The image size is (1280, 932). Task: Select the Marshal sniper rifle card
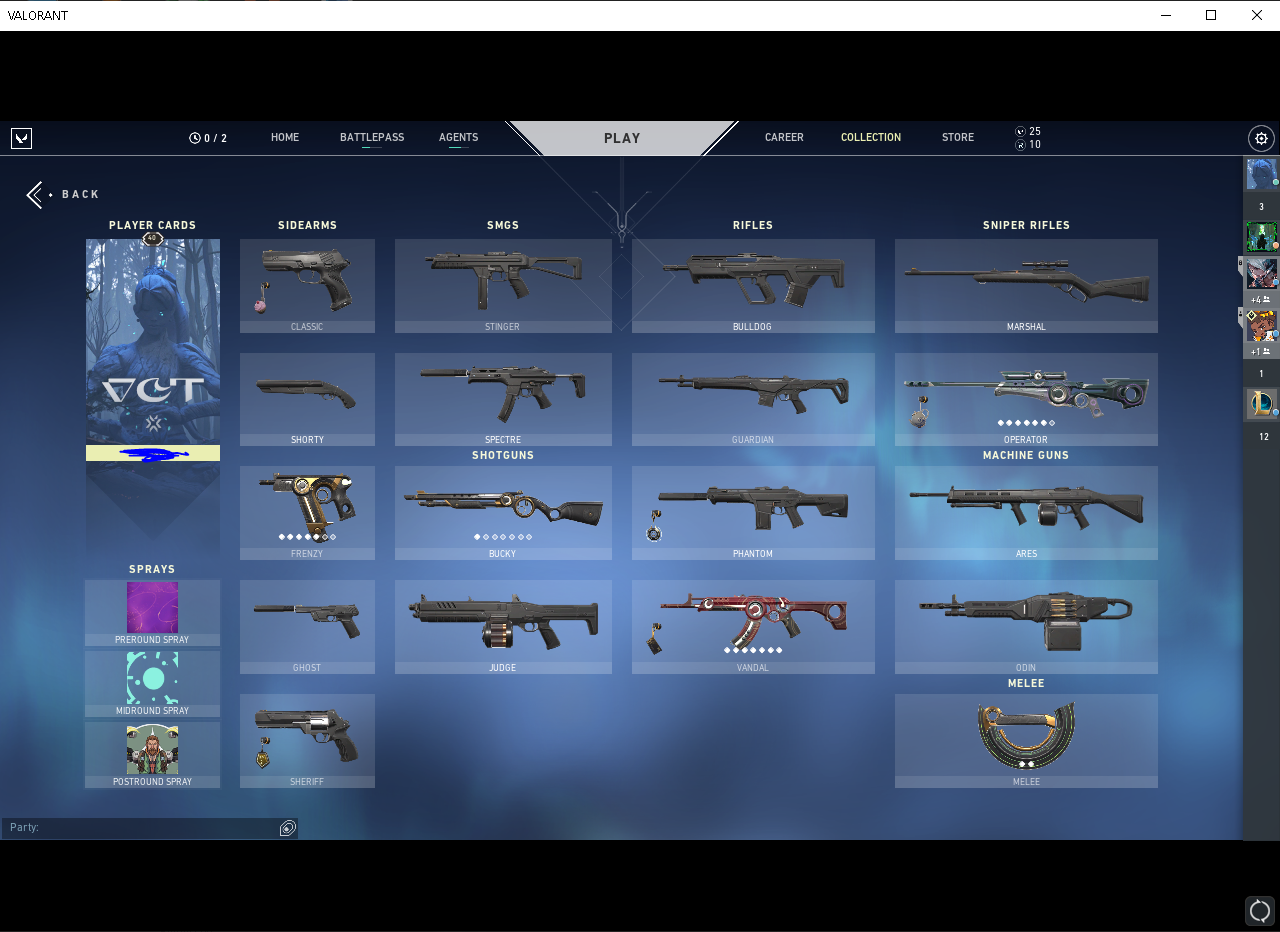tap(1026, 286)
